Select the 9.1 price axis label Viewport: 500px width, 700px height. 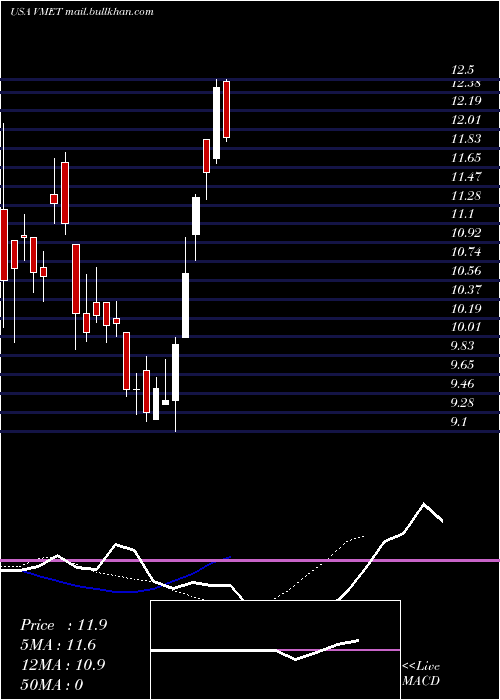coord(459,422)
